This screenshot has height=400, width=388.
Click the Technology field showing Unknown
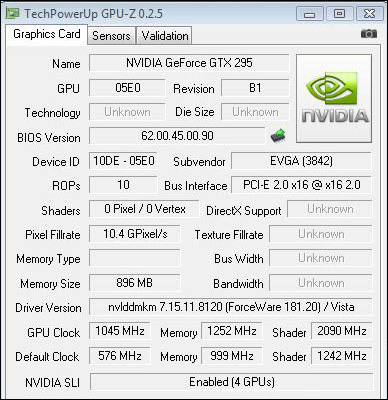(x=127, y=112)
